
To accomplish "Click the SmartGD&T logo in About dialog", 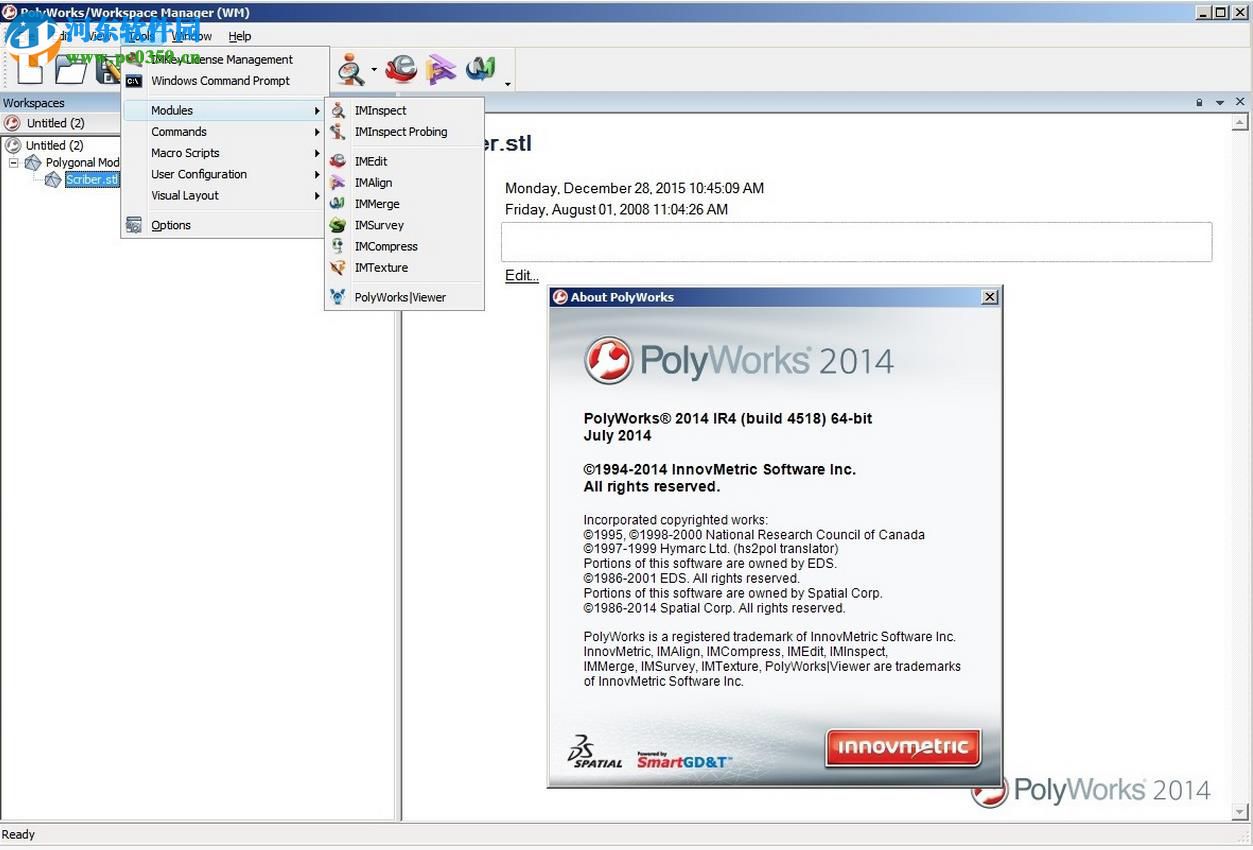I will pos(684,760).
